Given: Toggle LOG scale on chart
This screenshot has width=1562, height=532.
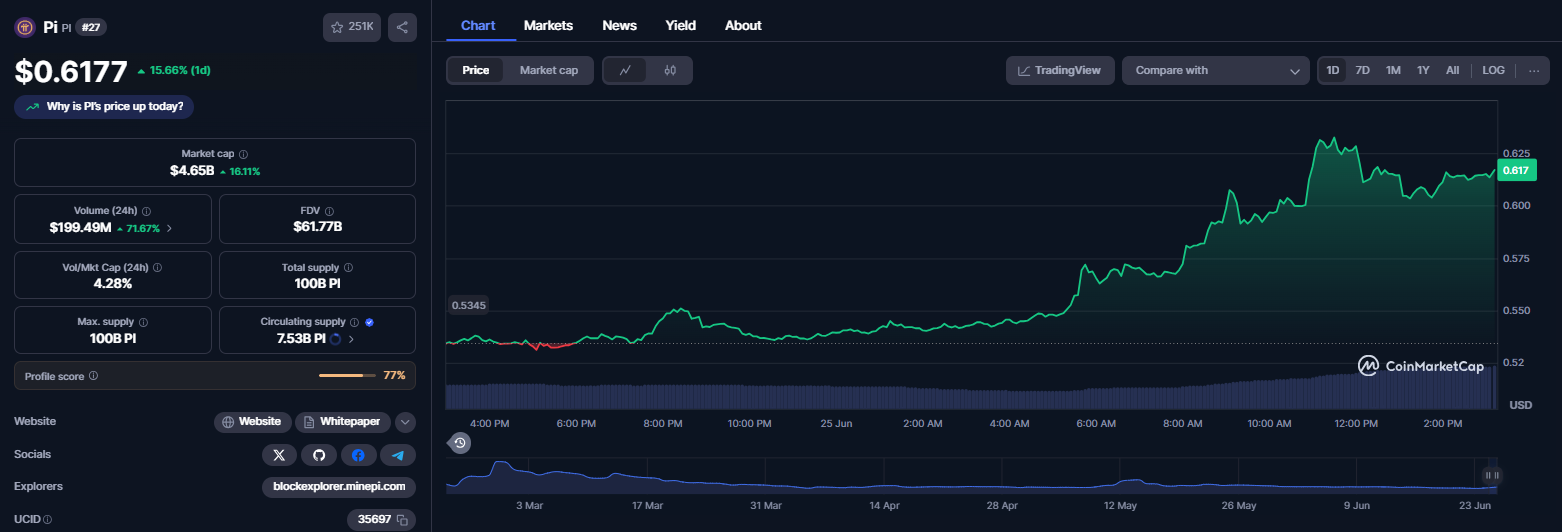Looking at the screenshot, I should [x=1493, y=70].
